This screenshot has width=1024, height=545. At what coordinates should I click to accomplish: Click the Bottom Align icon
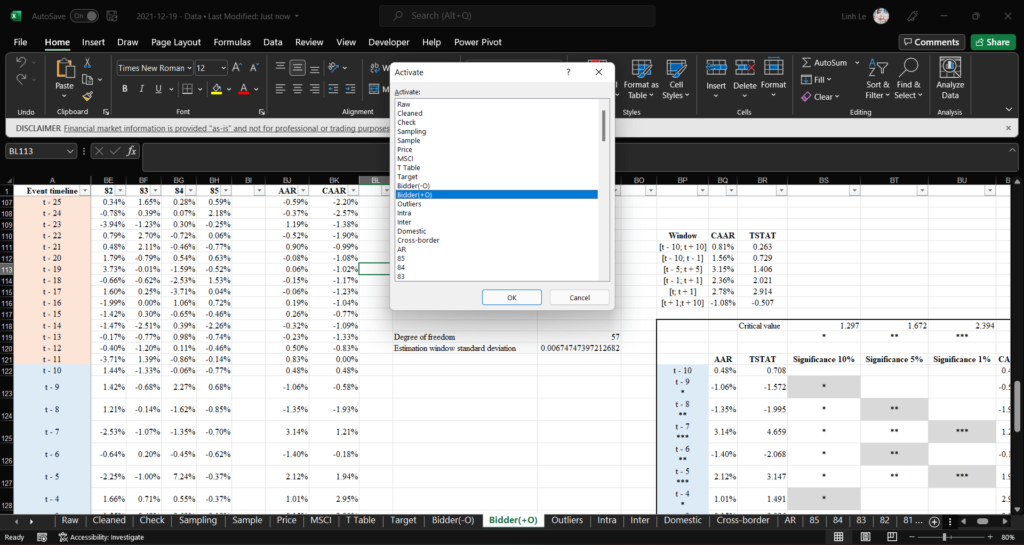click(x=315, y=67)
